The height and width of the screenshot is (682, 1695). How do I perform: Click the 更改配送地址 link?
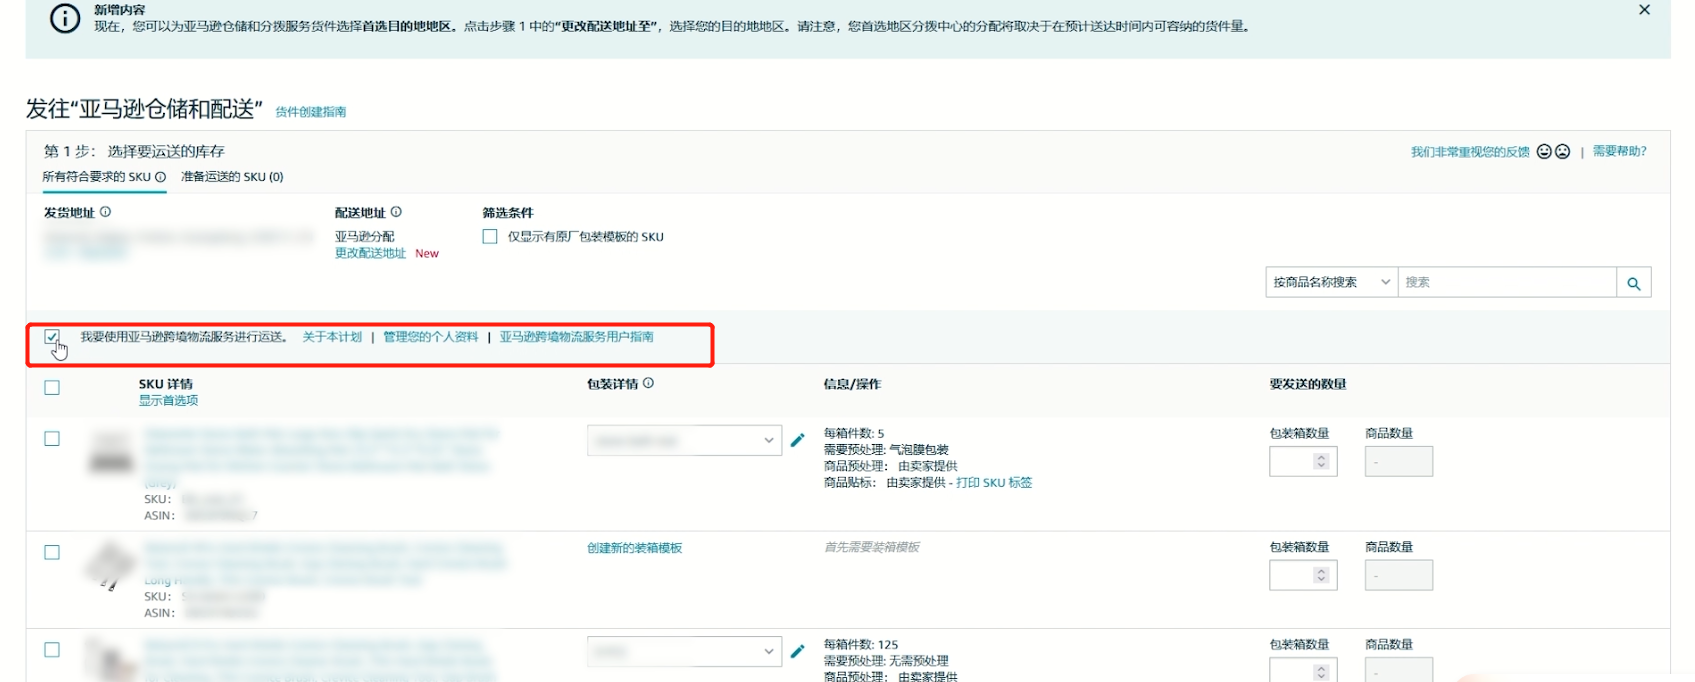click(370, 254)
